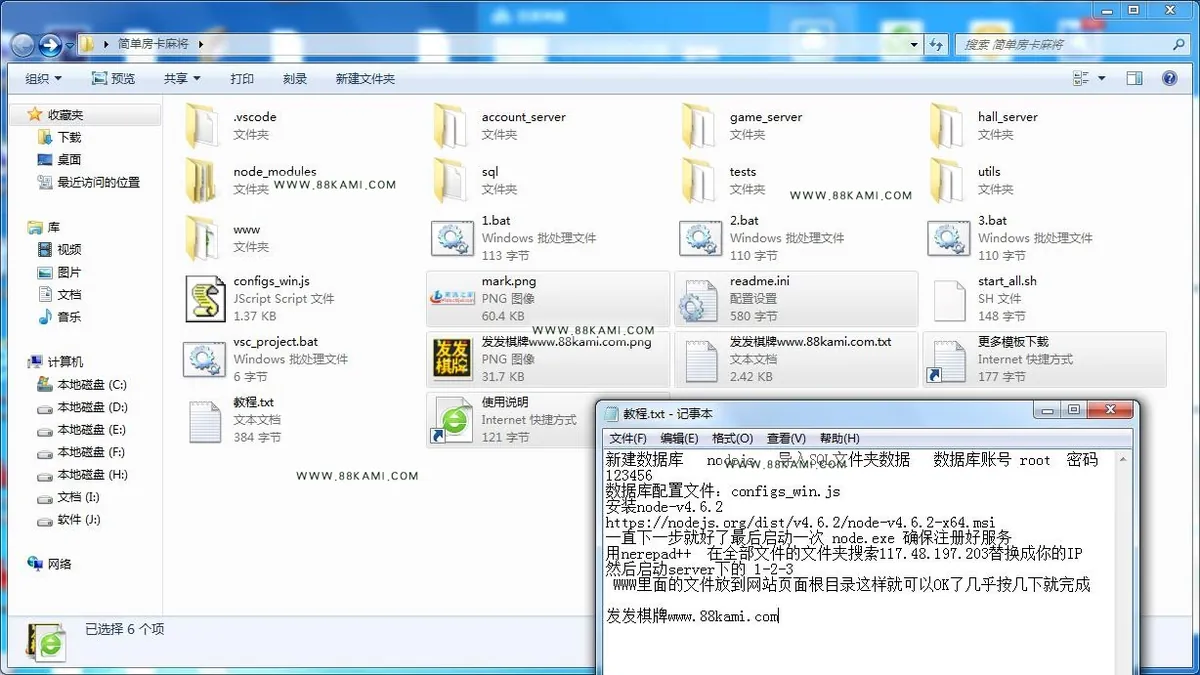Open the 视频 library
Screen dimensions: 1200x675
69,249
